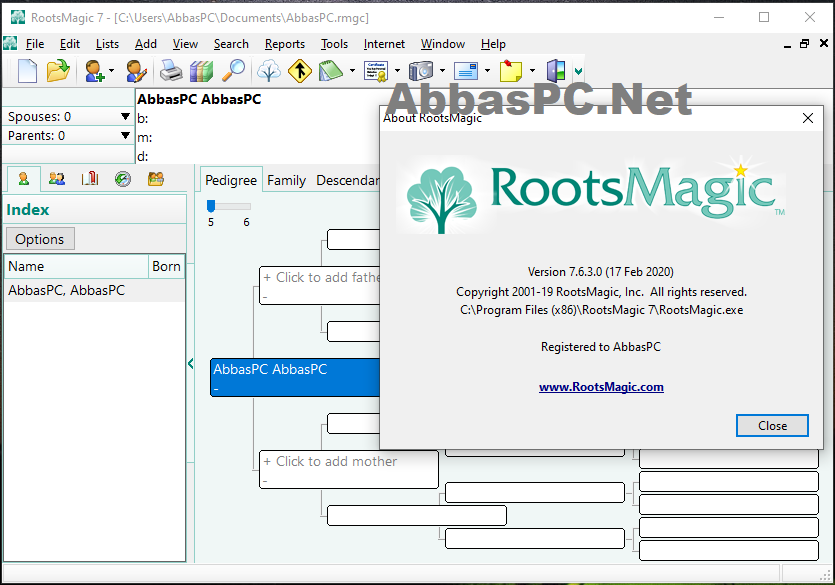Image resolution: width=835 pixels, height=585 pixels.
Task: Open search with the magnifying glass icon
Action: click(233, 70)
